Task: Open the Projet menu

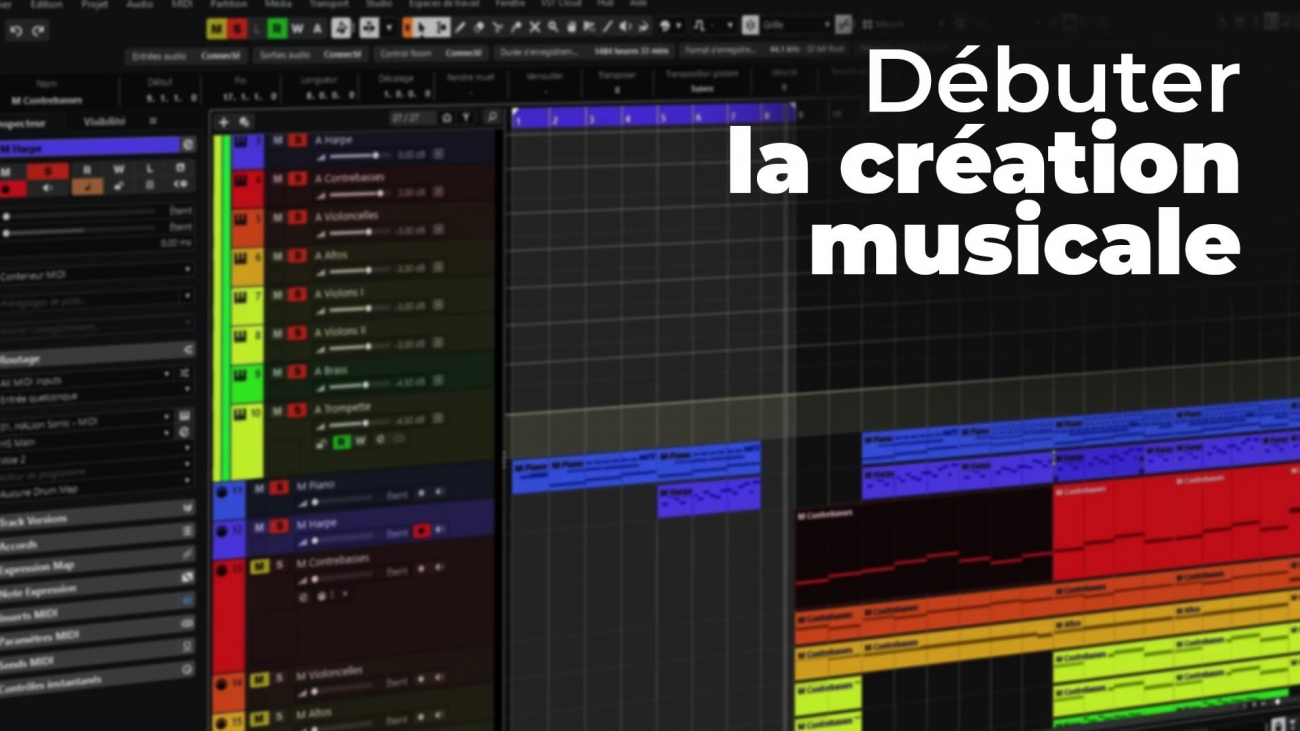Action: (x=94, y=5)
